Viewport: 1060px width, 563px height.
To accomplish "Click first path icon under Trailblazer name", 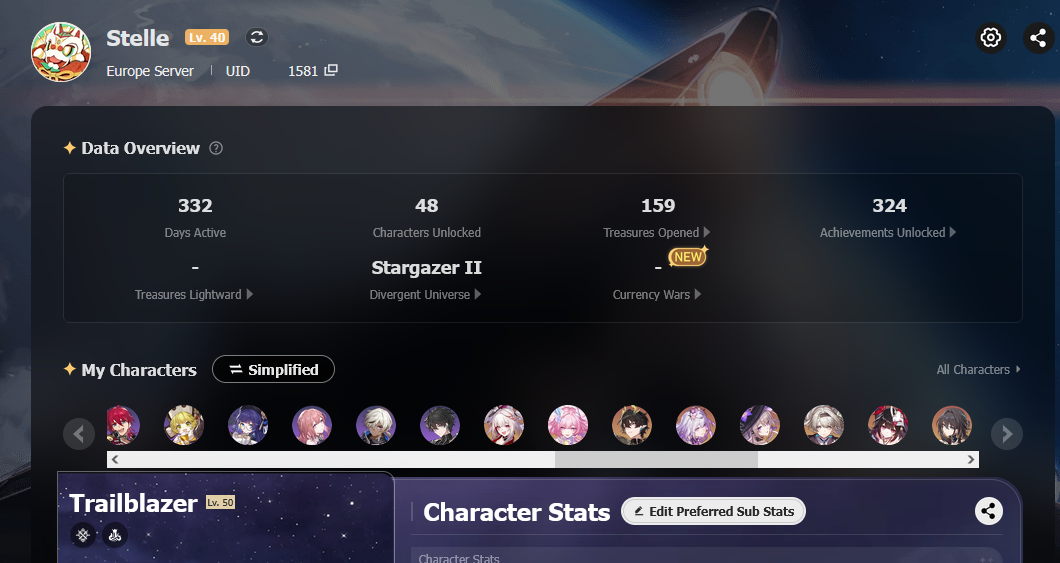I will click(x=82, y=535).
